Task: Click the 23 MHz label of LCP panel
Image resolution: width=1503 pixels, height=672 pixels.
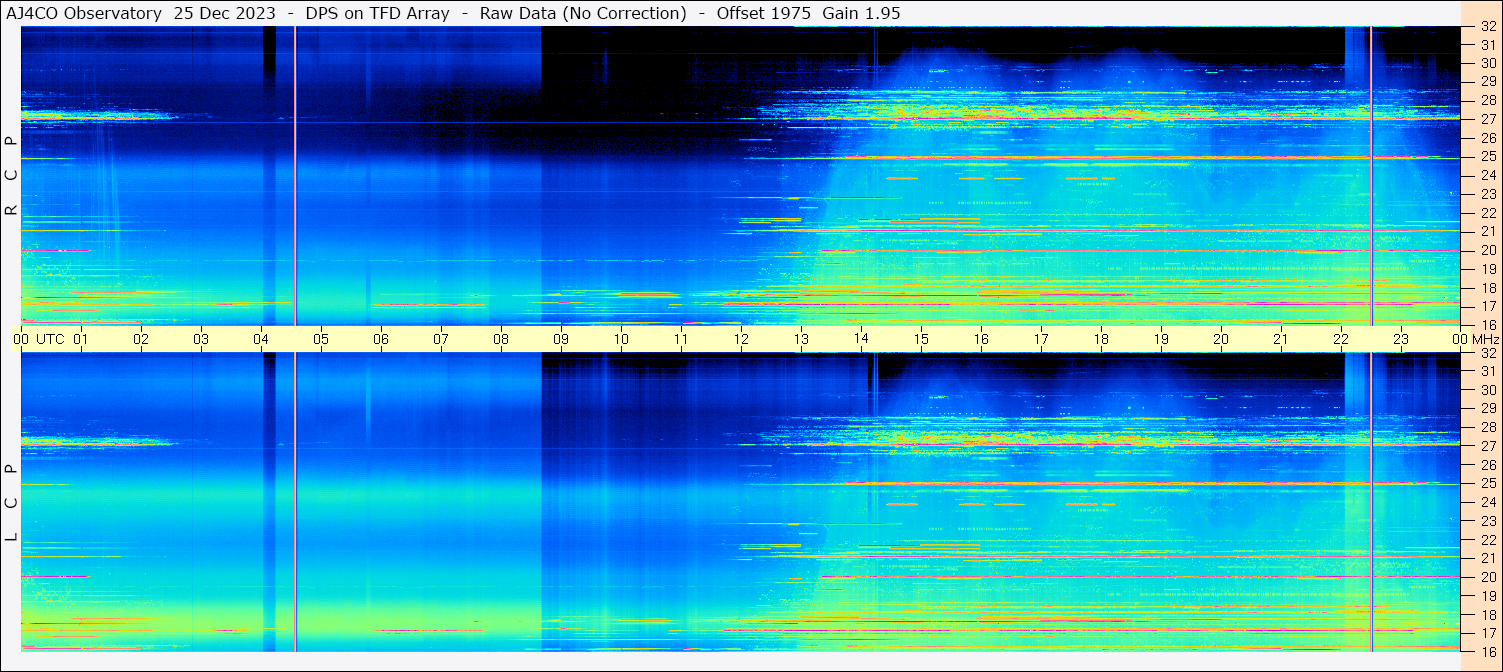Action: [1488, 521]
